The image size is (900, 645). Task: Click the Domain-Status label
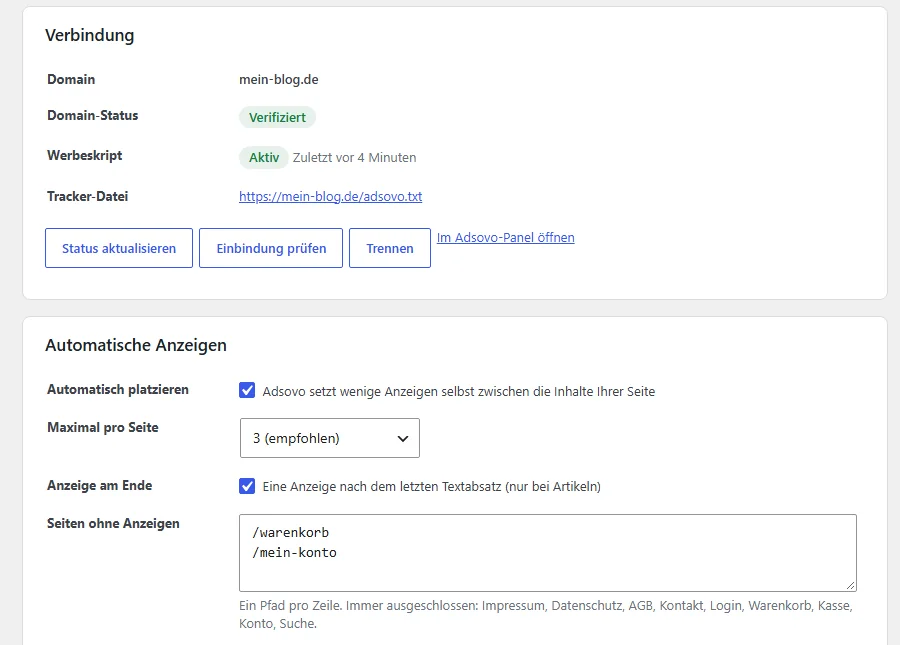92,115
